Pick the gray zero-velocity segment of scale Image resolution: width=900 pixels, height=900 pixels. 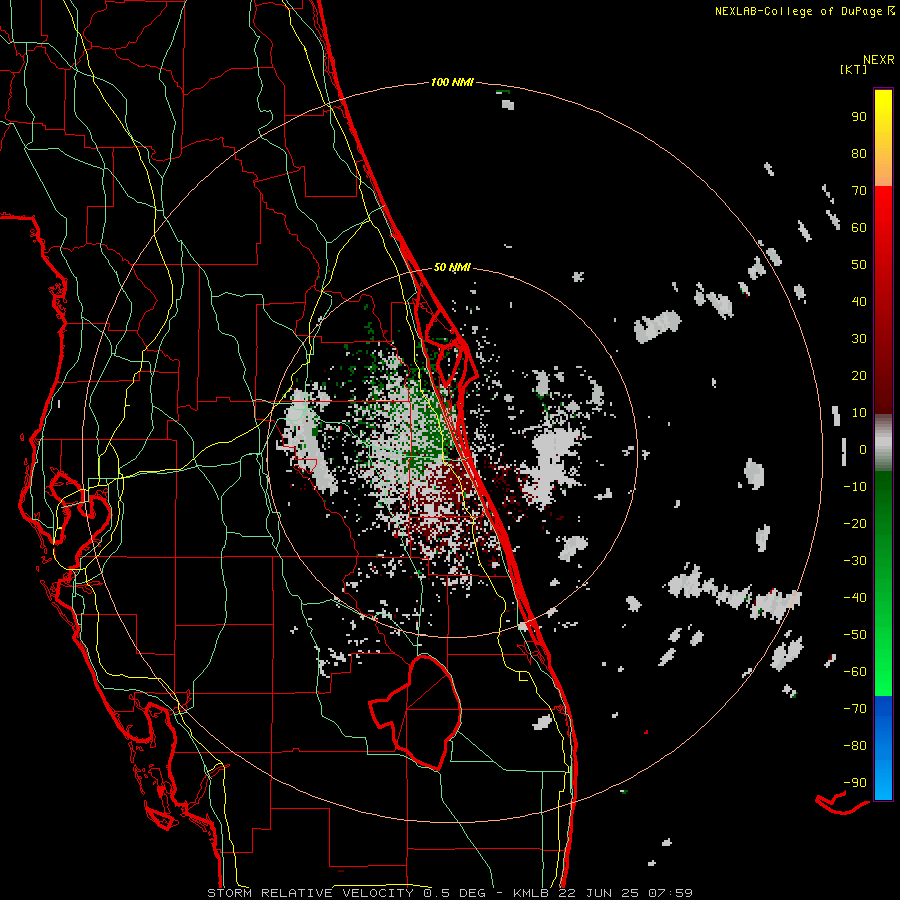(x=883, y=442)
